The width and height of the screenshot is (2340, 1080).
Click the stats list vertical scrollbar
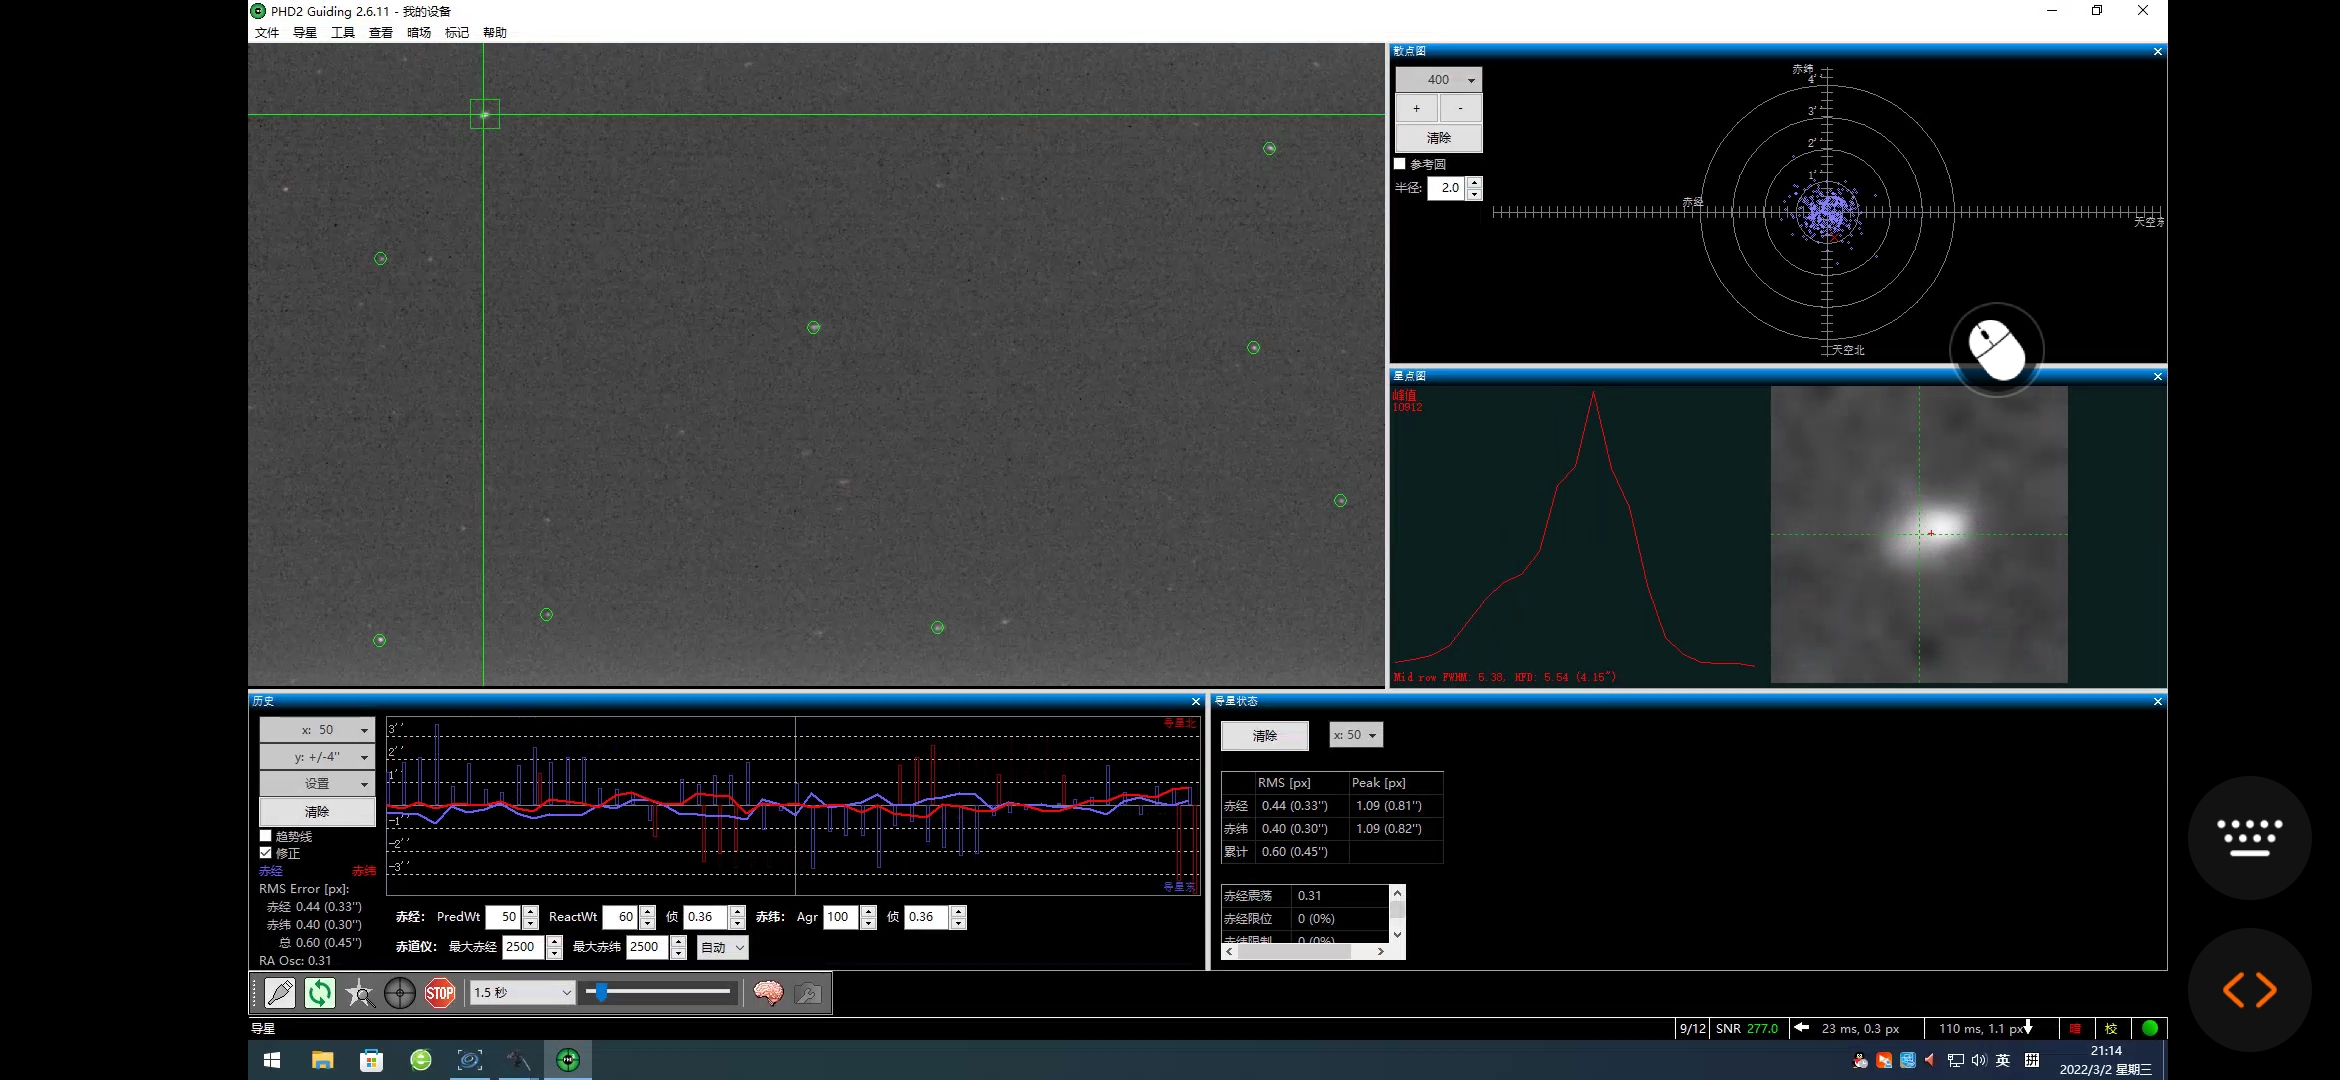[x=1398, y=914]
